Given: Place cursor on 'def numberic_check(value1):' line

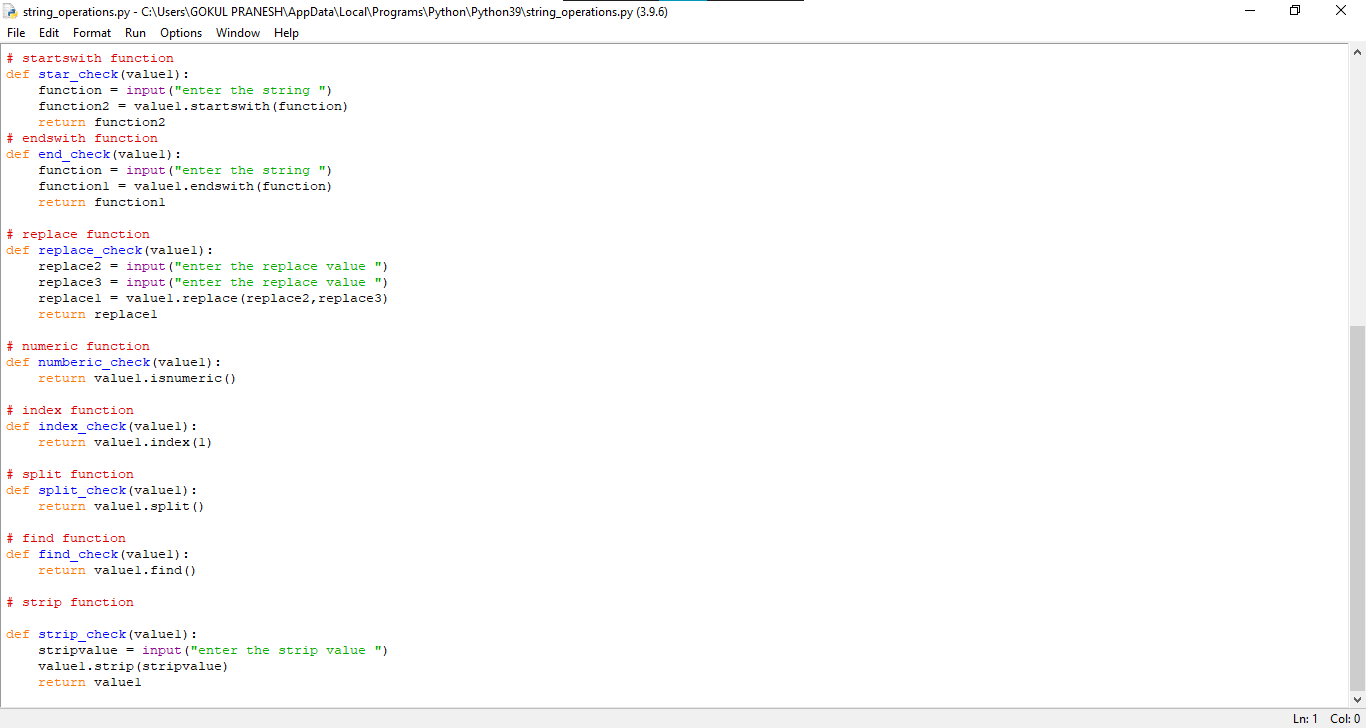Looking at the screenshot, I should click(114, 362).
